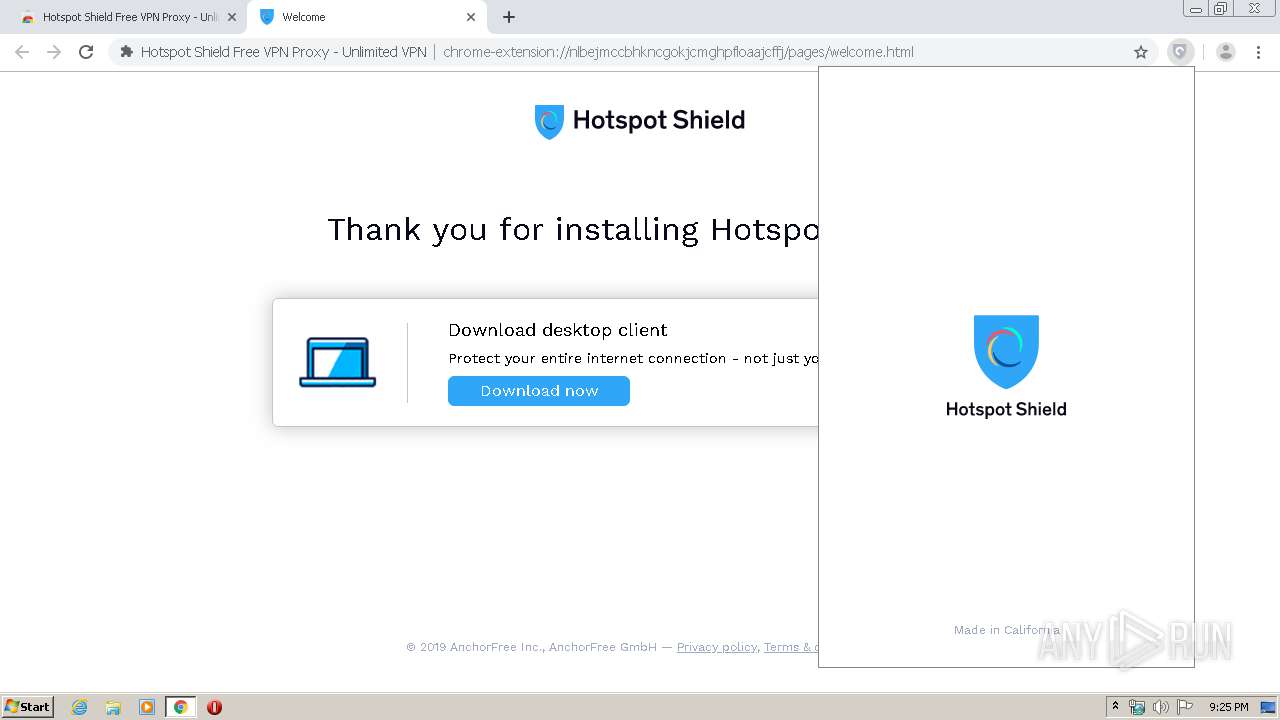Click Hotspot Shield text in popup
Viewport: 1280px width, 720px height.
(1006, 409)
